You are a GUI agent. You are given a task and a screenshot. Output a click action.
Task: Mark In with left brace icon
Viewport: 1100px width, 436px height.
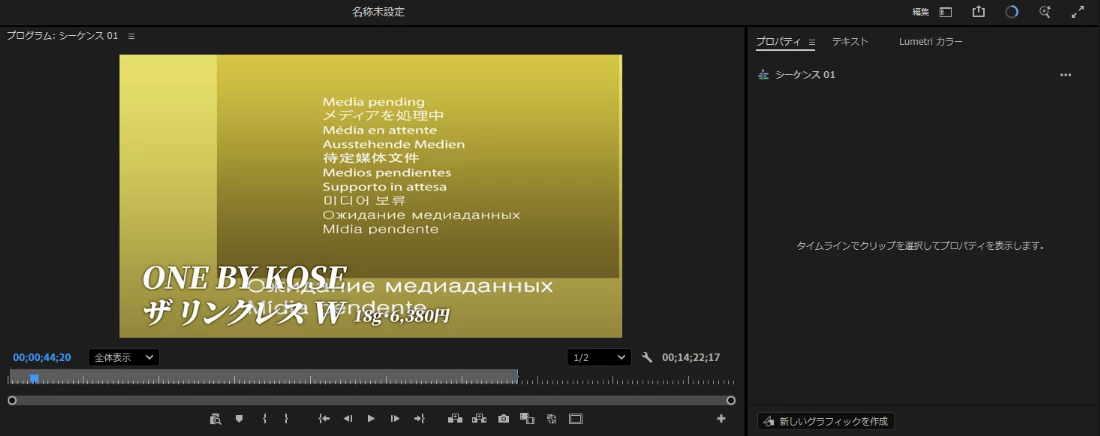pyautogui.click(x=264, y=419)
